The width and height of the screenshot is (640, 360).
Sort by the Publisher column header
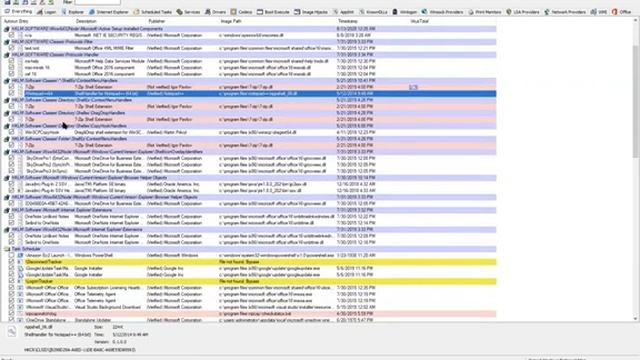pos(157,21)
